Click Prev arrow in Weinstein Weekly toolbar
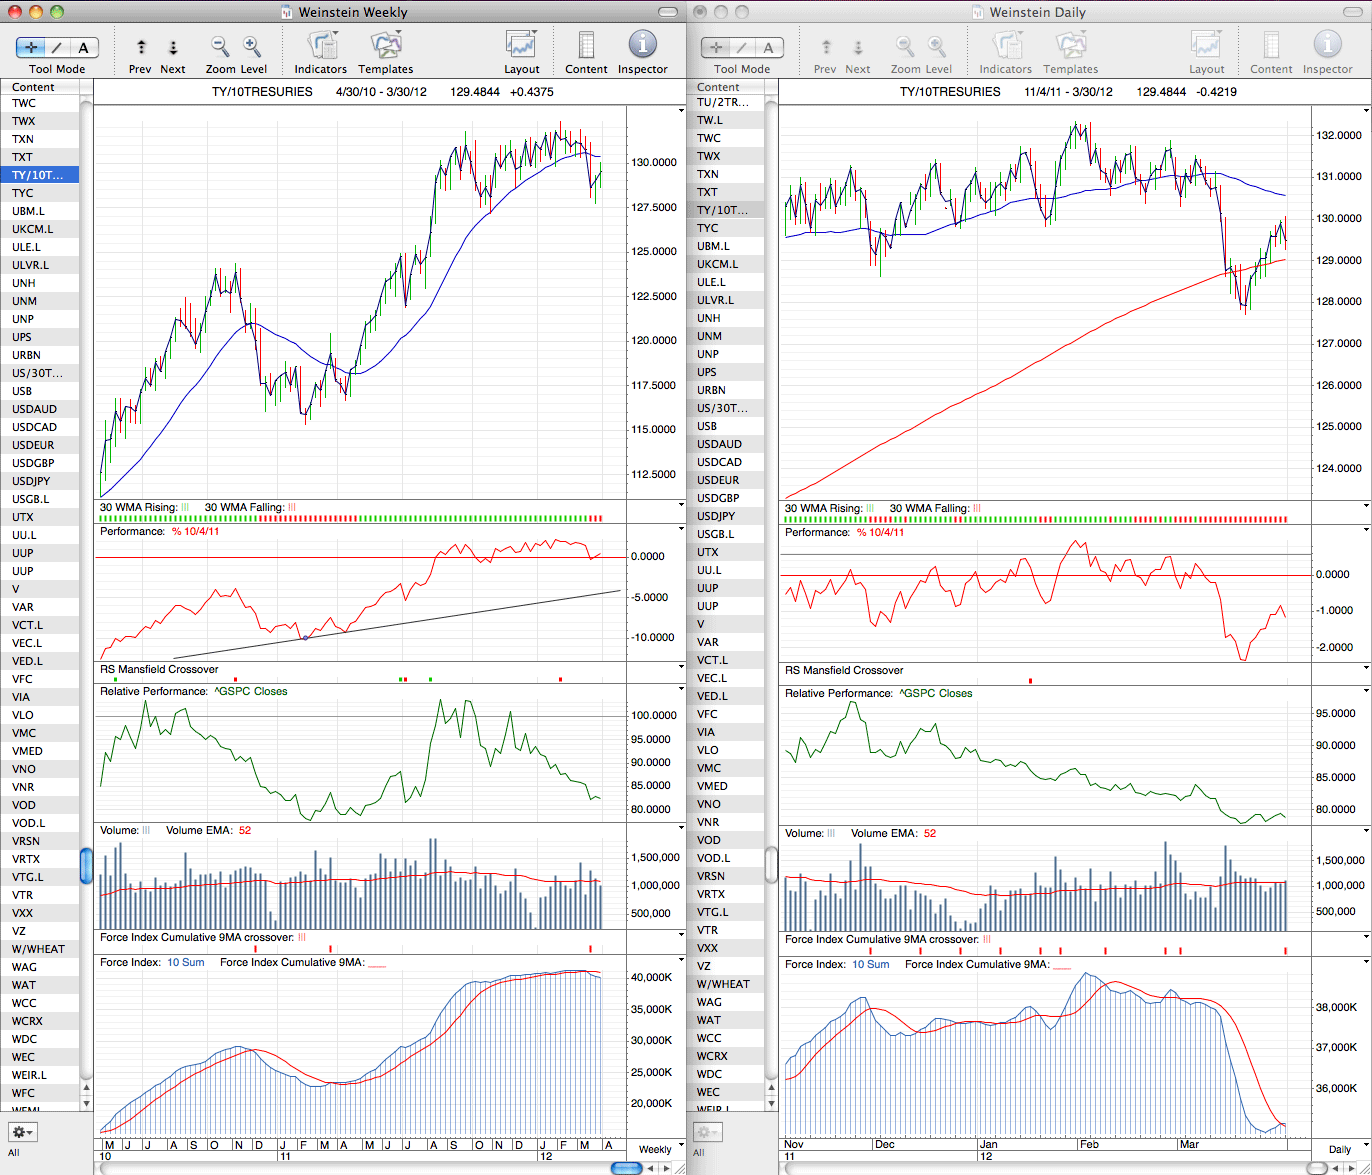 pos(141,47)
